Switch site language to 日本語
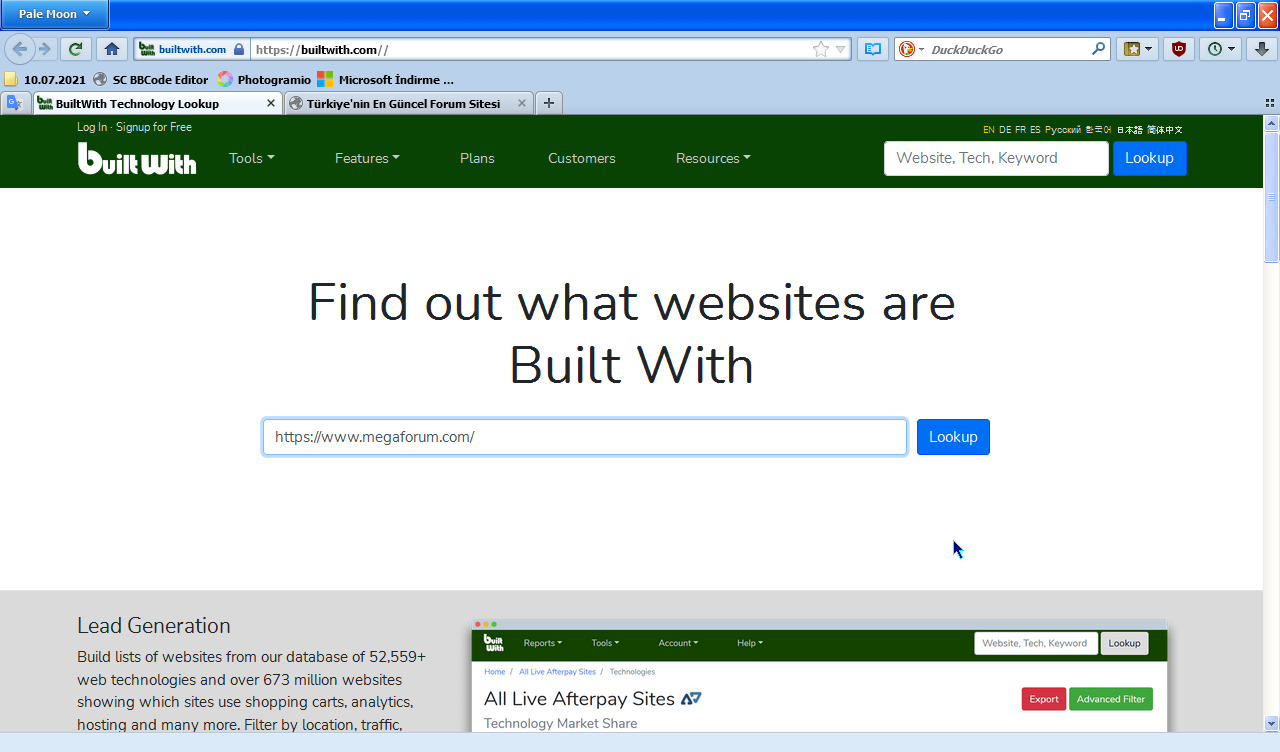Screen dimensions: 1280x752 click(x=1130, y=130)
